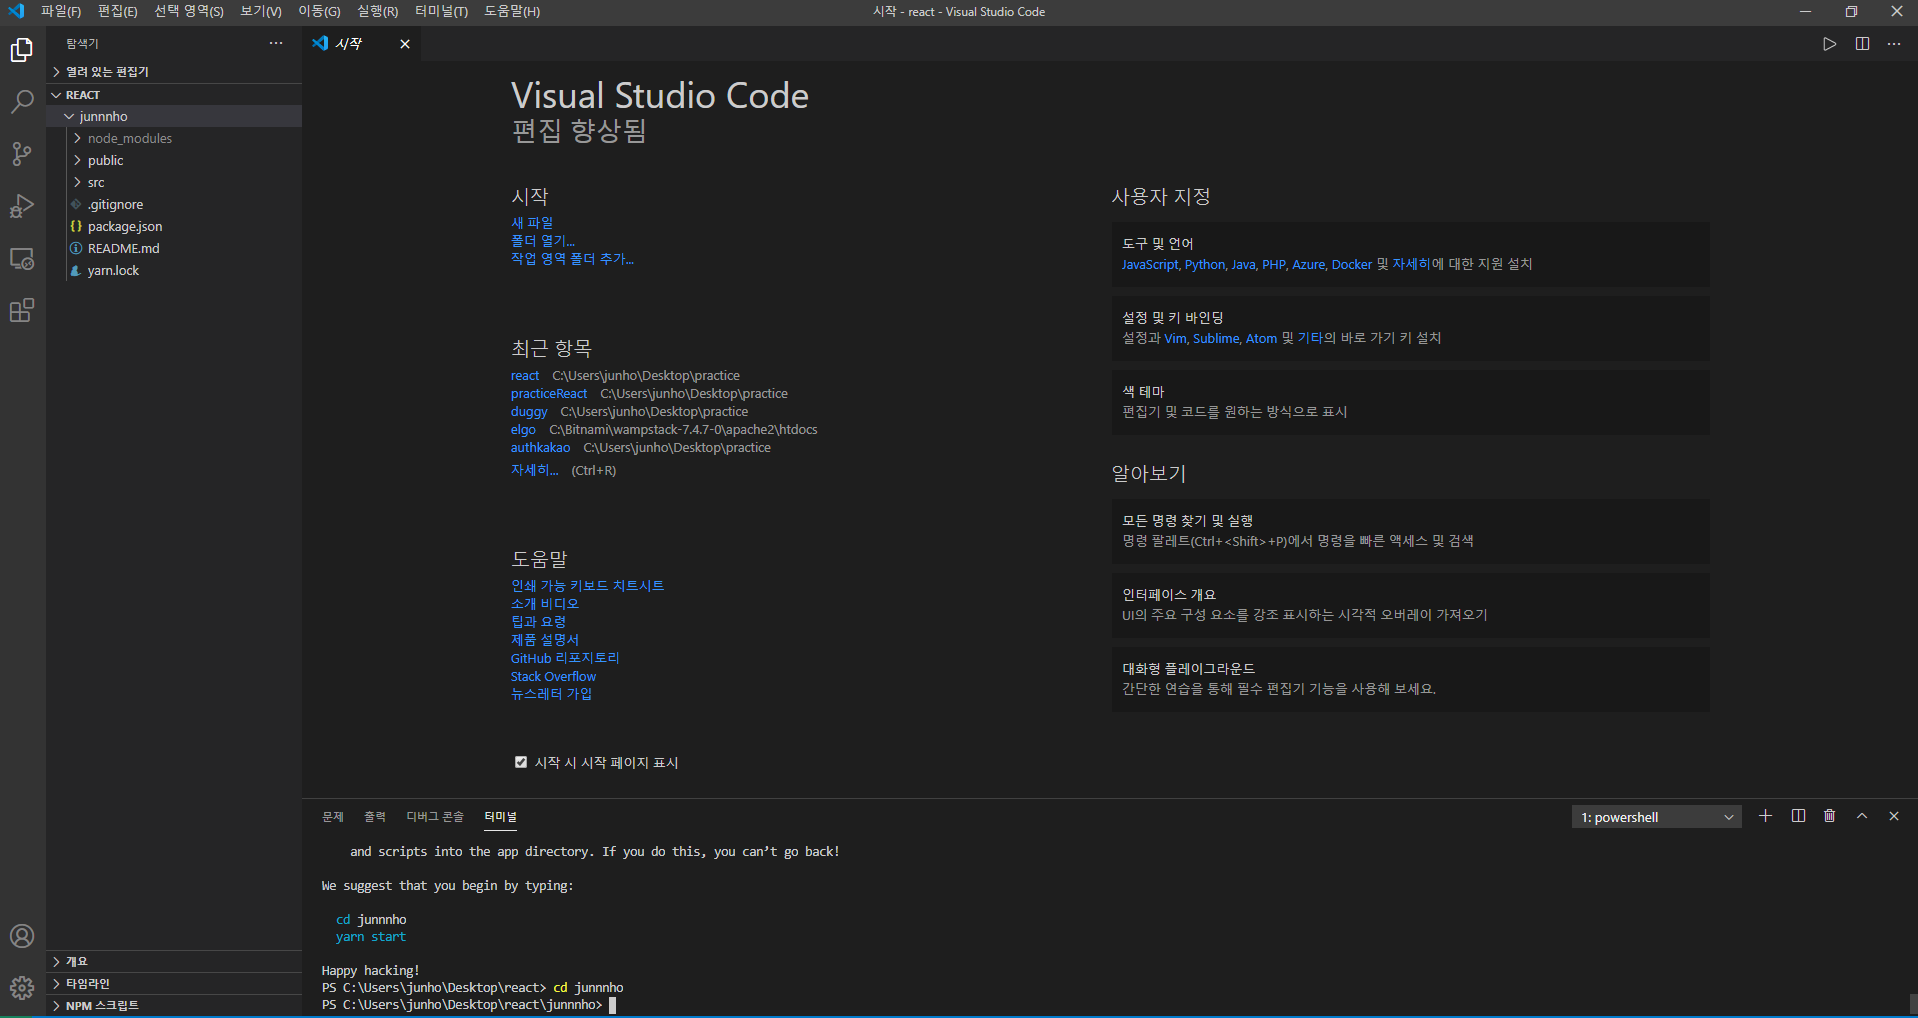
Task: Close the bottom terminal panel
Action: coord(1894,816)
